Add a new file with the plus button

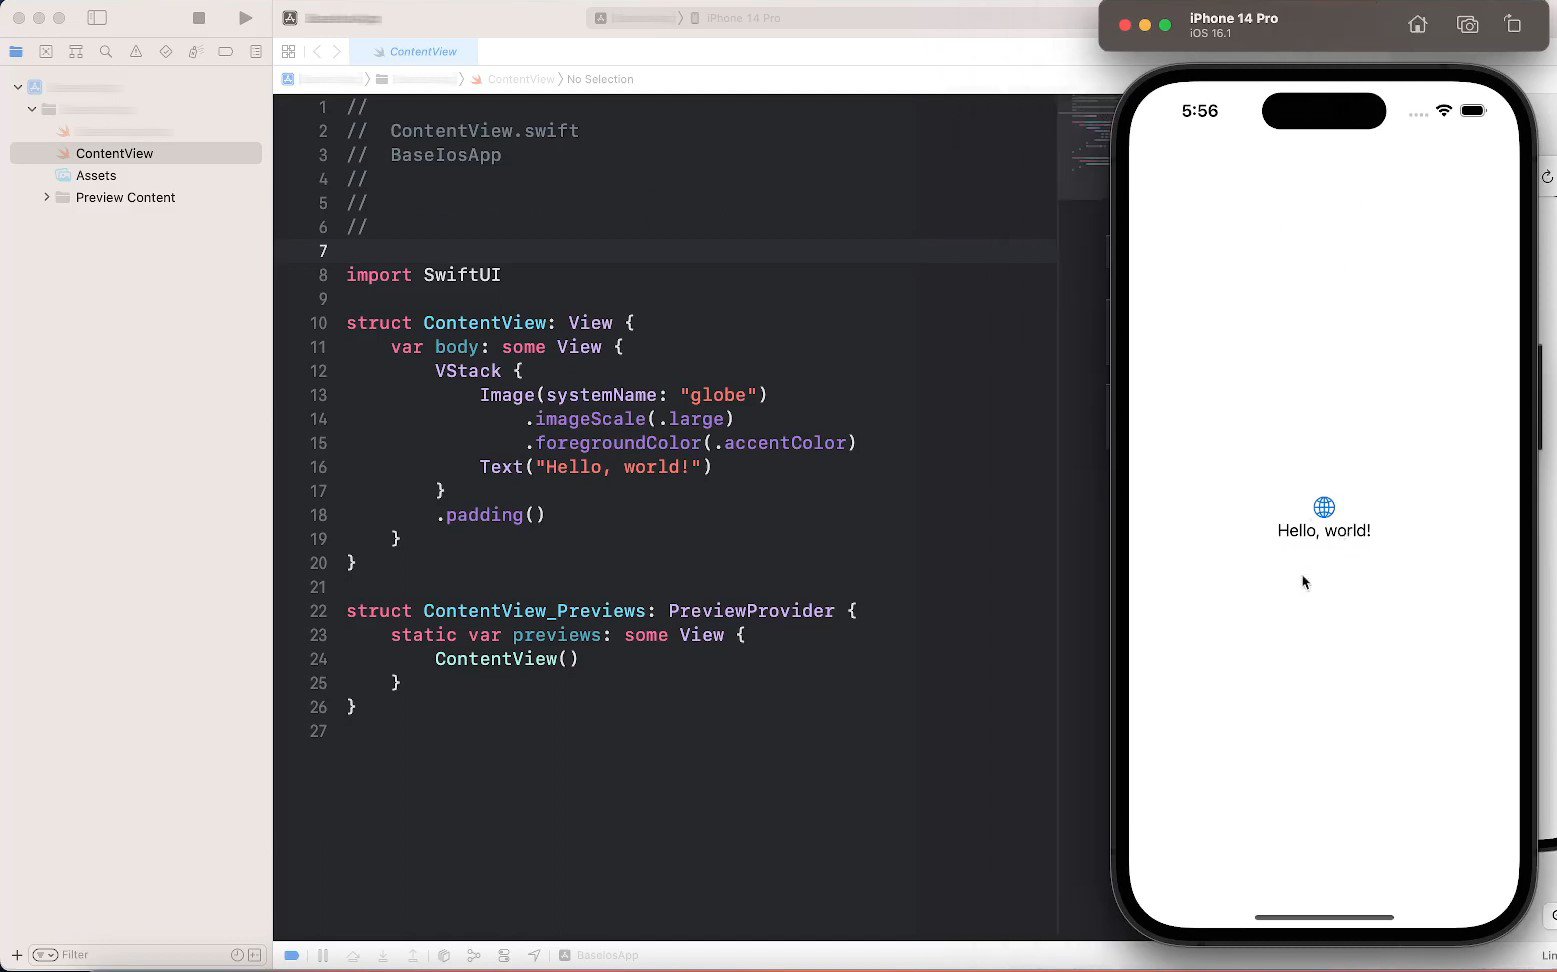[16, 955]
